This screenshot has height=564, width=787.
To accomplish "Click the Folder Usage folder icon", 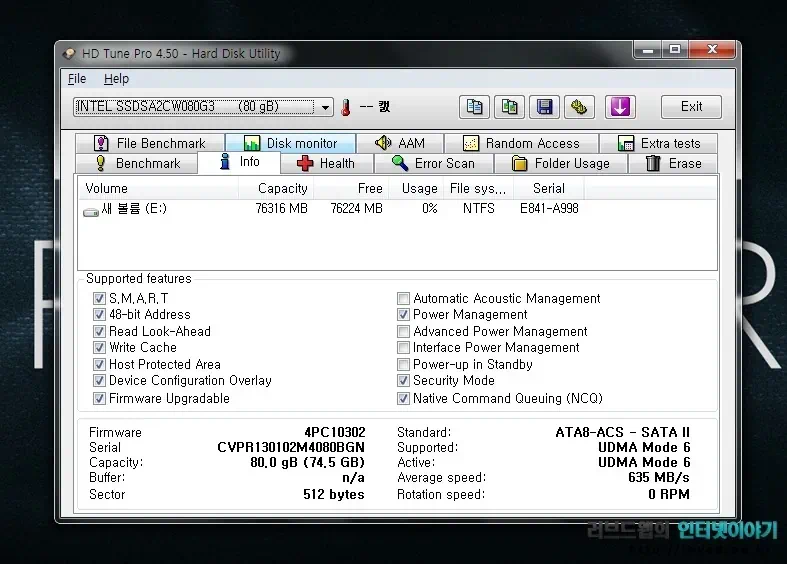I will click(x=519, y=164).
